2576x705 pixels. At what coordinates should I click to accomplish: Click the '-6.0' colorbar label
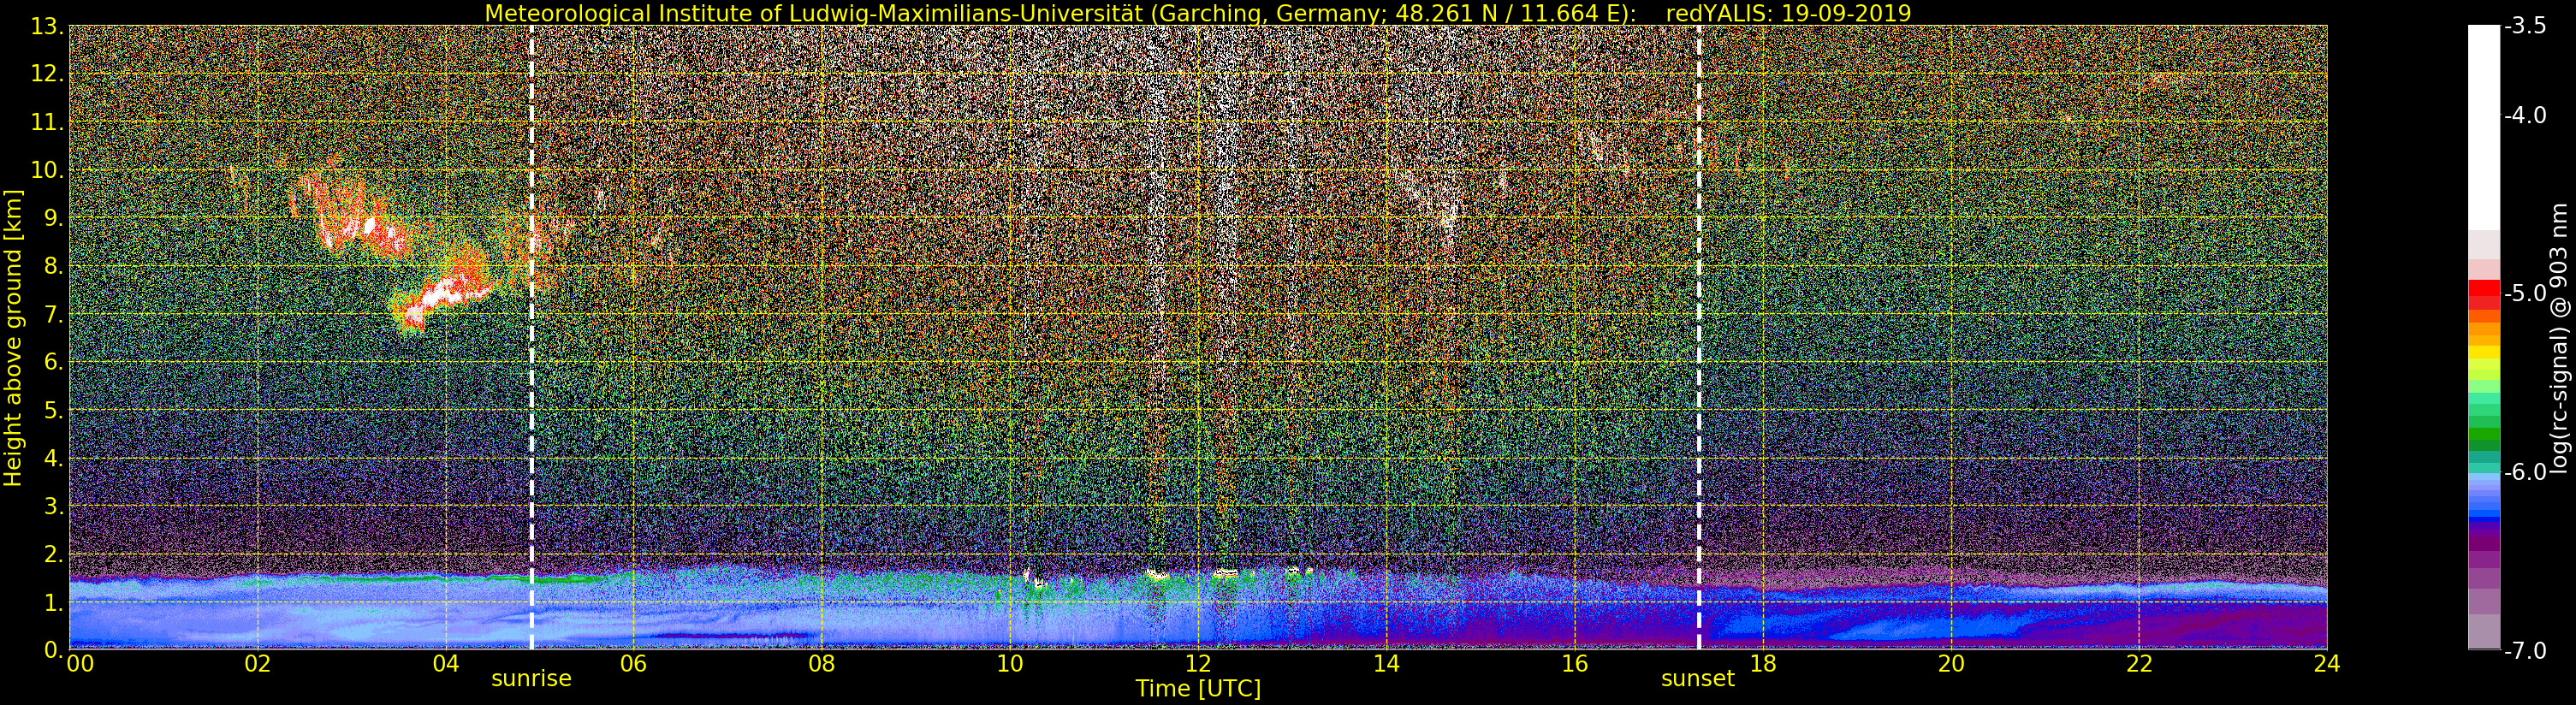coord(2526,472)
